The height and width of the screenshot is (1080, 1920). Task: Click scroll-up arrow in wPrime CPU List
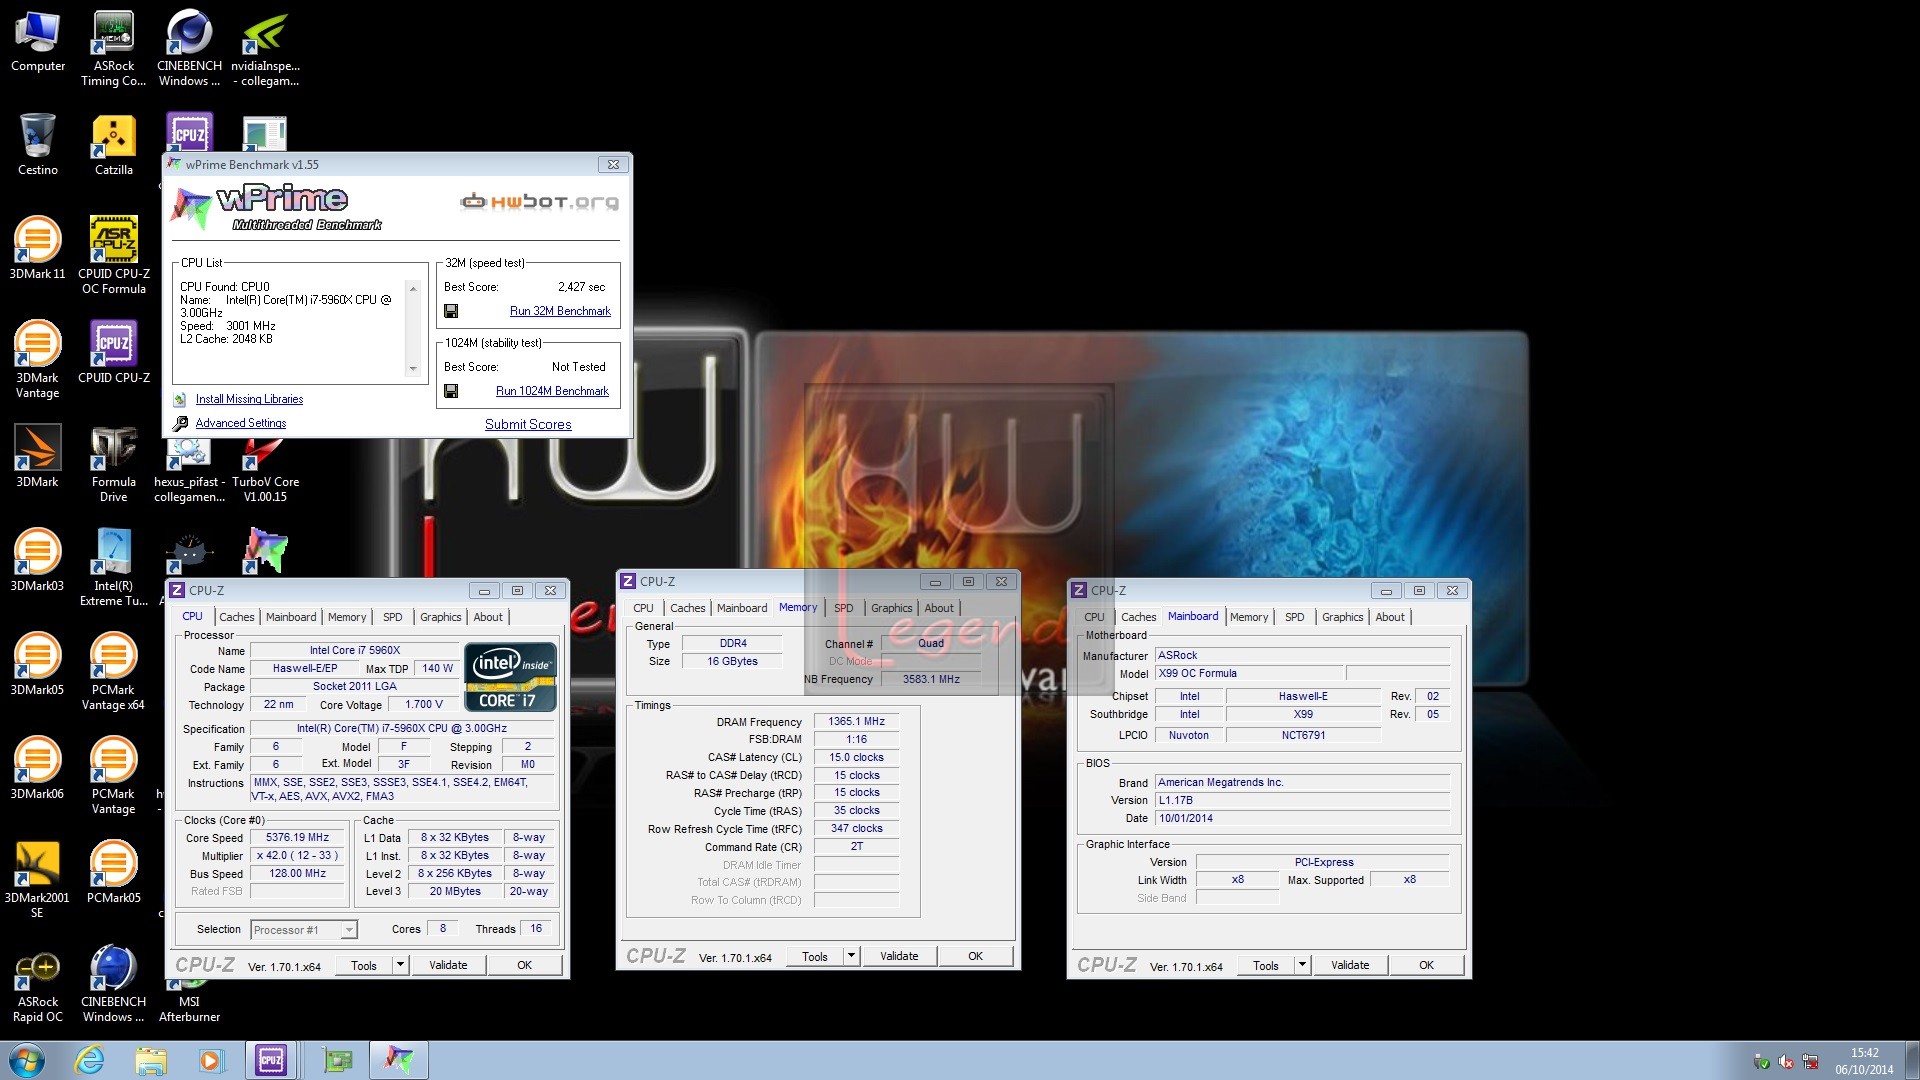[413, 288]
